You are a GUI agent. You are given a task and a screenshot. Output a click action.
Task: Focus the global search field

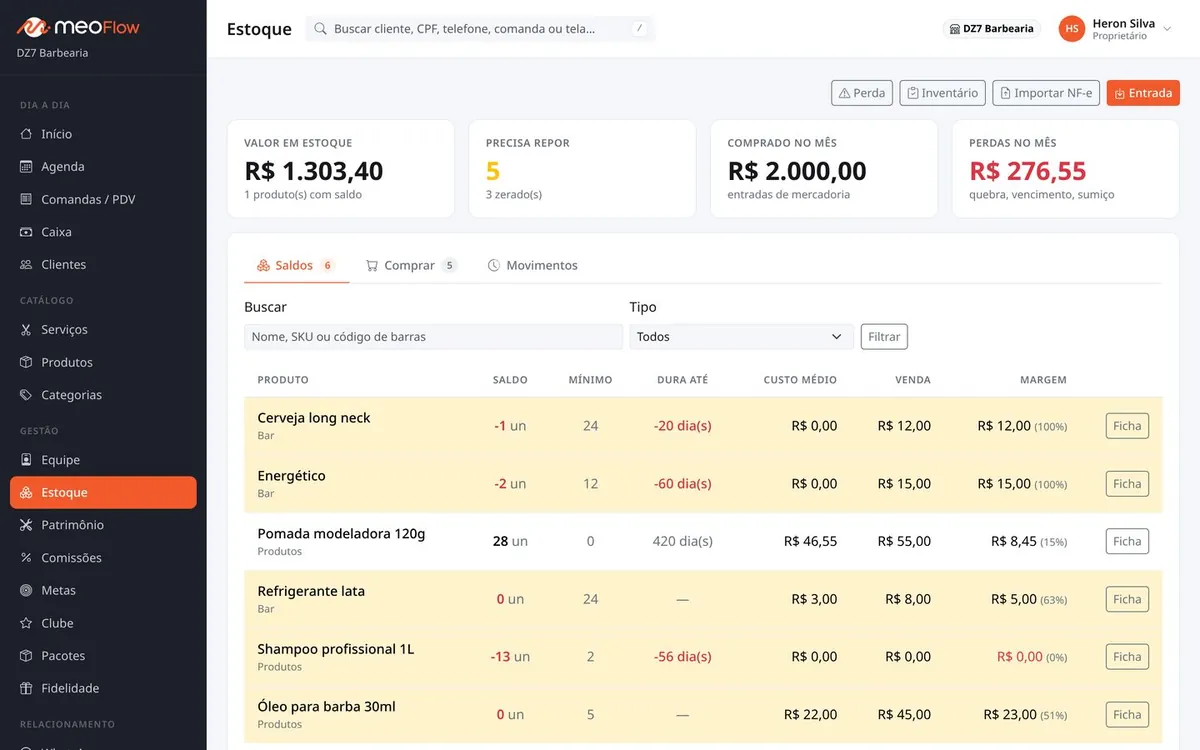click(481, 29)
